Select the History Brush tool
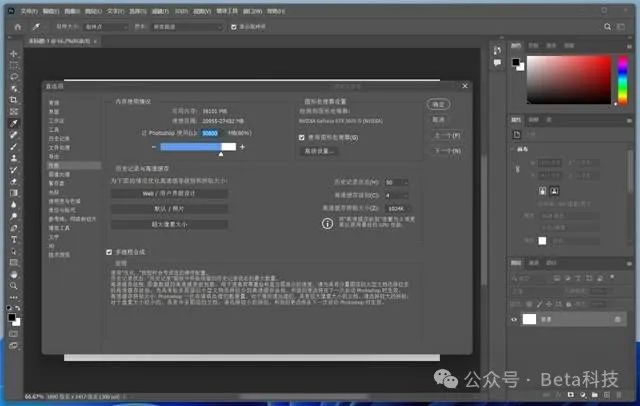The width and height of the screenshot is (640, 406). (13, 170)
